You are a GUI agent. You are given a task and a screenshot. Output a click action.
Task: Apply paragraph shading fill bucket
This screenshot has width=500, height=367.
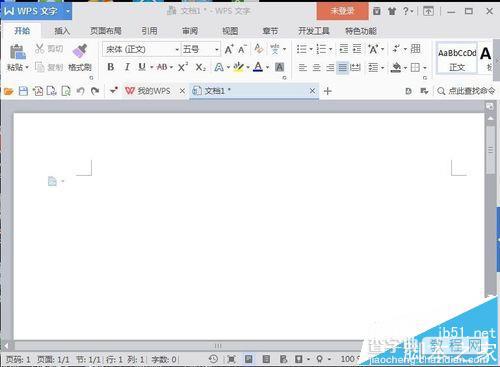(x=396, y=67)
